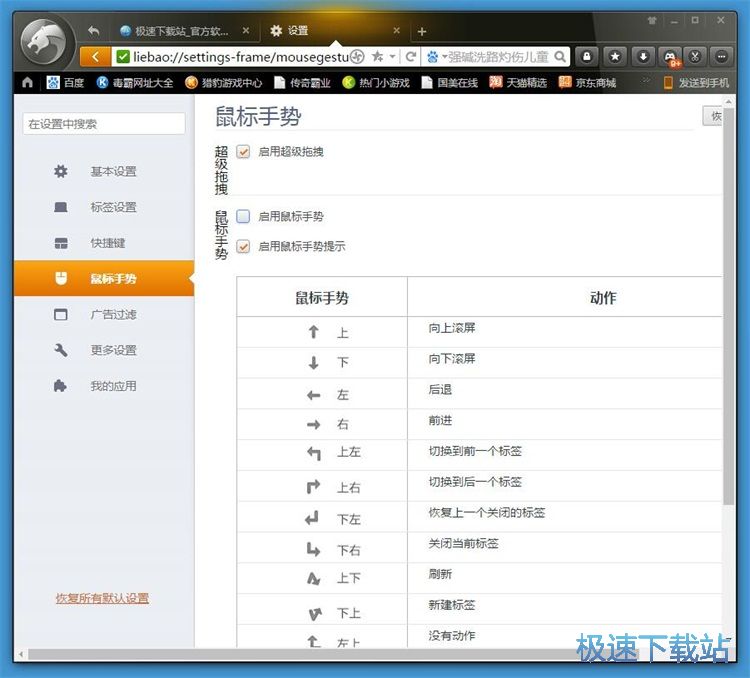Open 广告过滤 in the sidebar

(x=104, y=314)
